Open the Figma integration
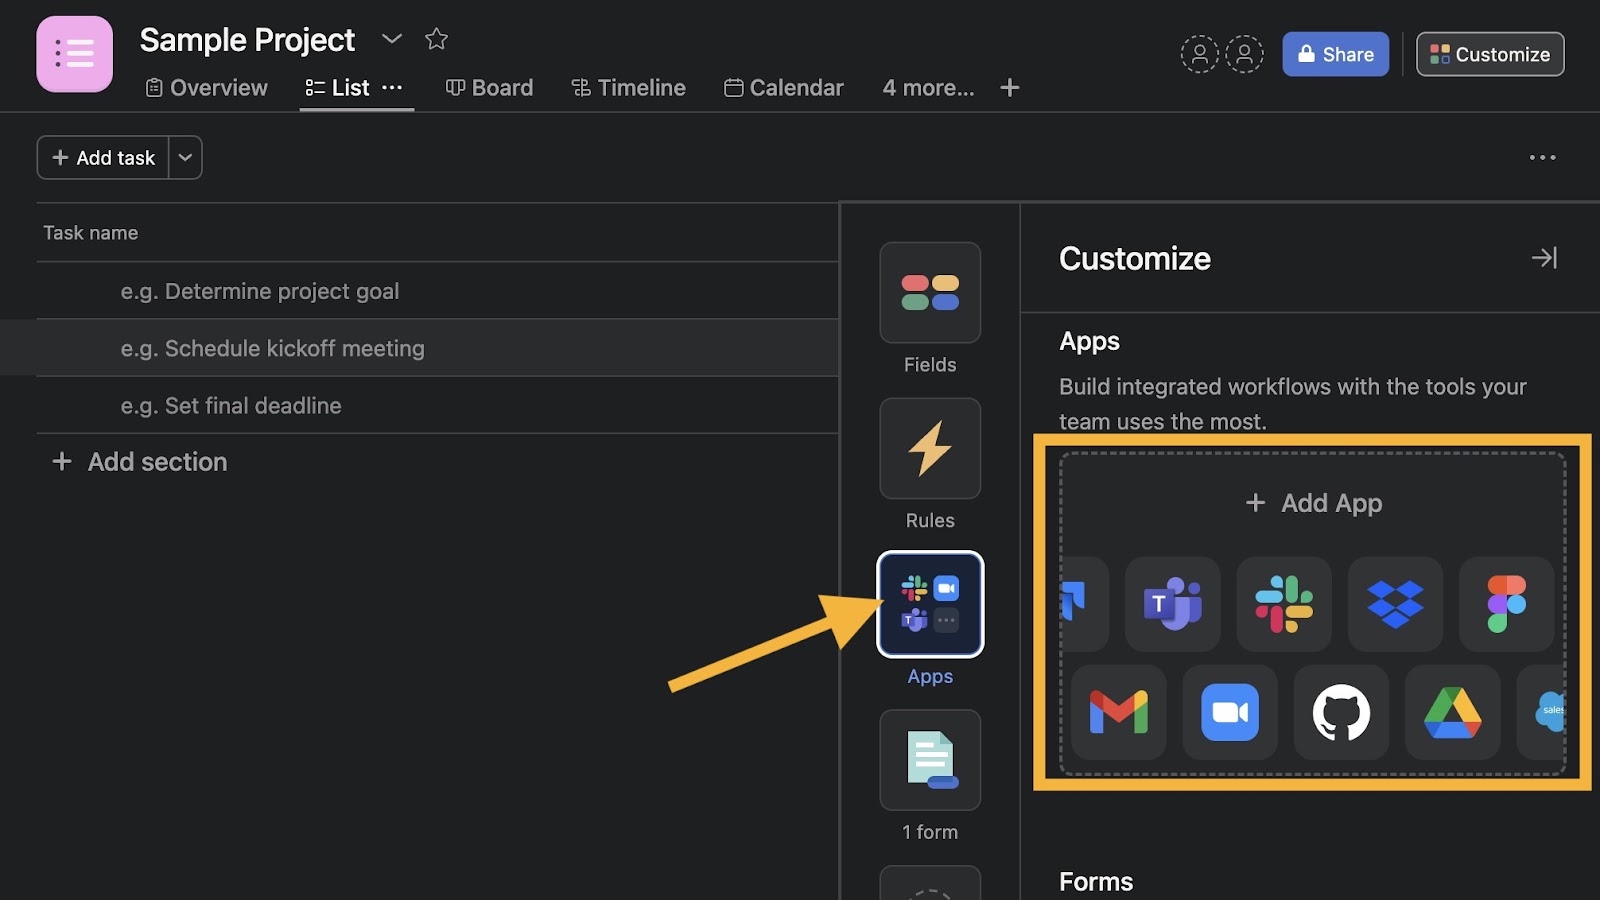1600x900 pixels. (x=1506, y=604)
